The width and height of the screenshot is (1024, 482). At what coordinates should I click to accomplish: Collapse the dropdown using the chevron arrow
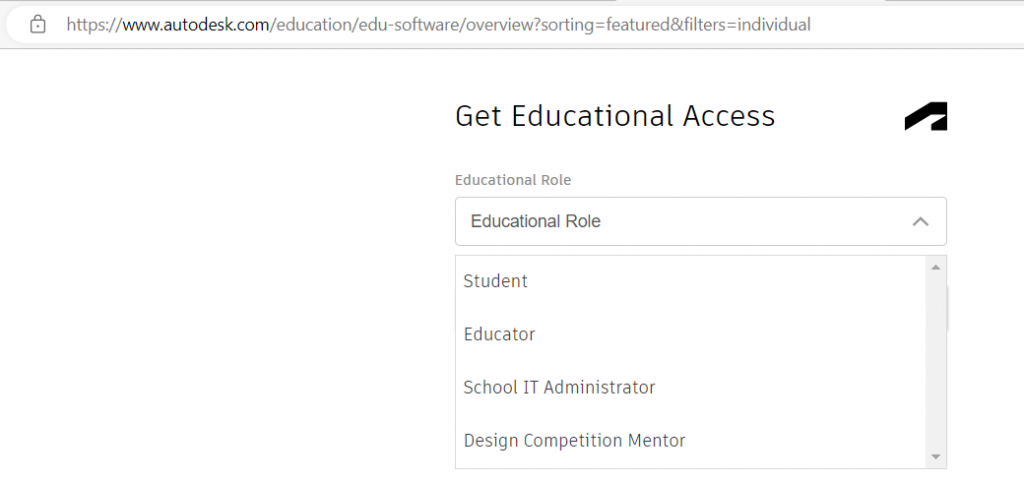921,221
